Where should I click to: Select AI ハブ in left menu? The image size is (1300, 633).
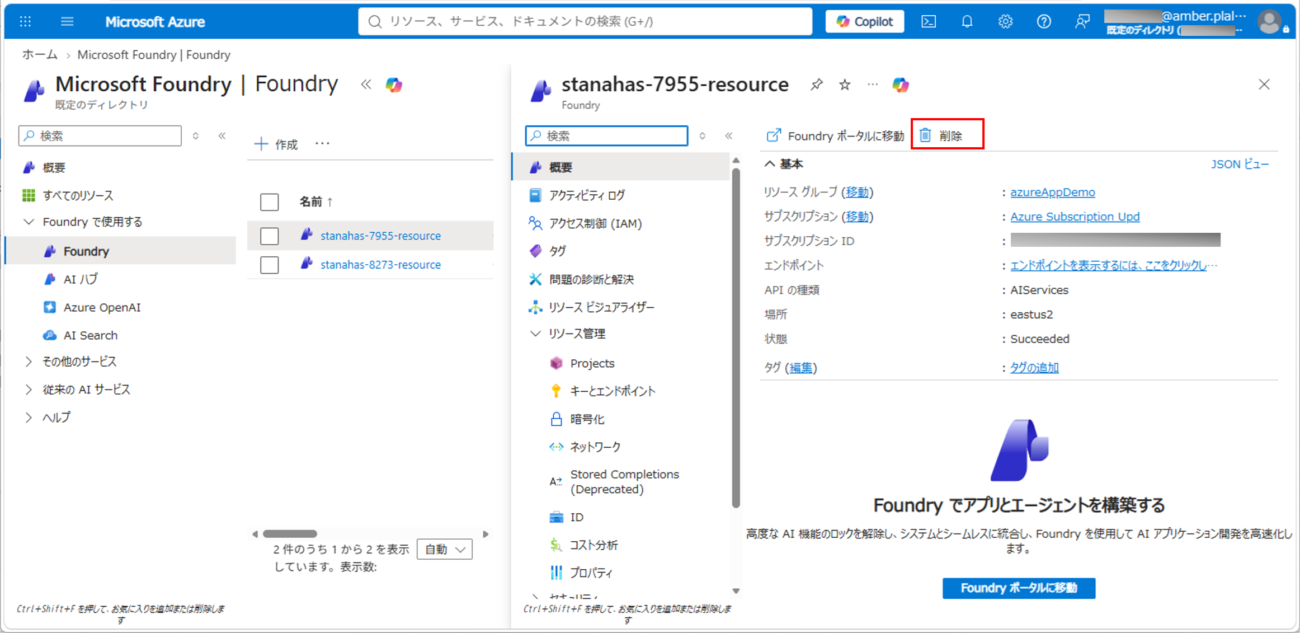(x=80, y=279)
